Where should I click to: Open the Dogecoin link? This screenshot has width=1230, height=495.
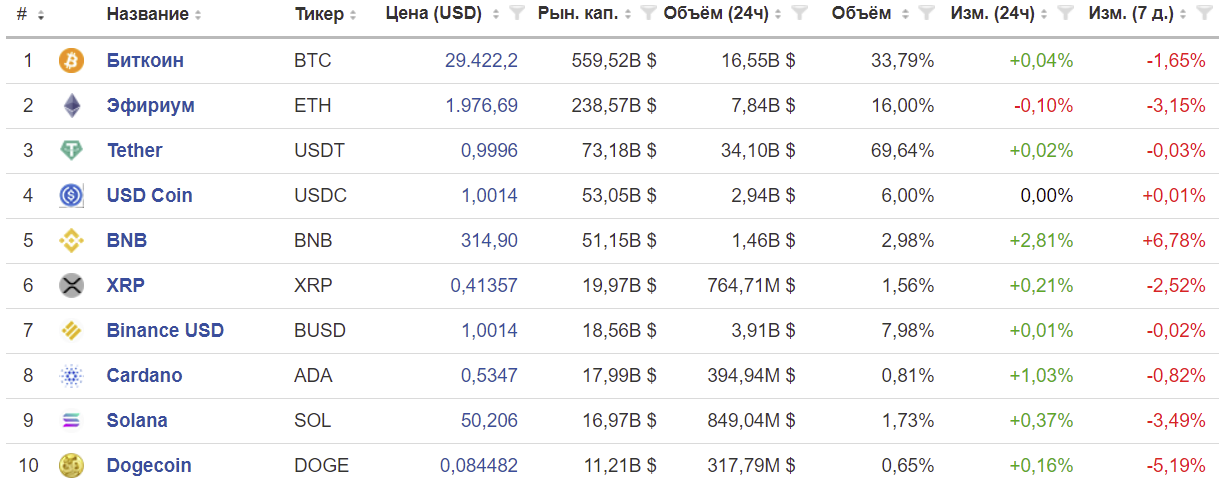click(x=149, y=466)
